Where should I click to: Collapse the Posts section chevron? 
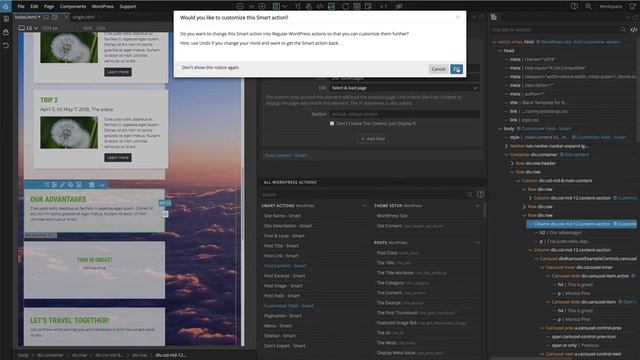click(x=477, y=243)
